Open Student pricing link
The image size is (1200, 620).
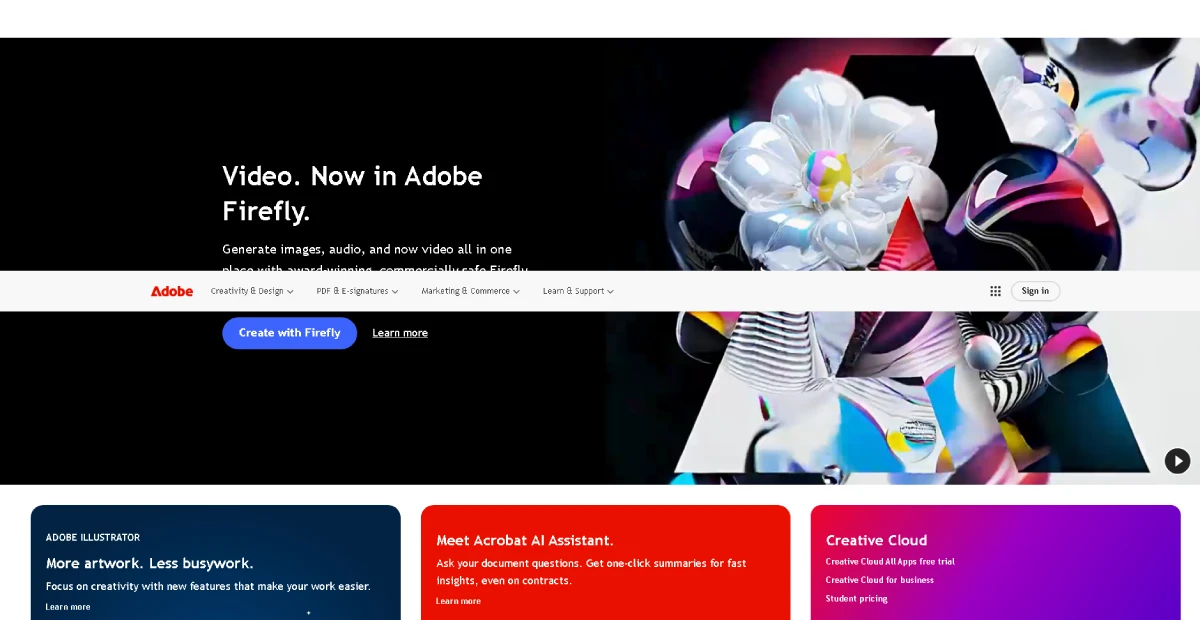(x=856, y=599)
